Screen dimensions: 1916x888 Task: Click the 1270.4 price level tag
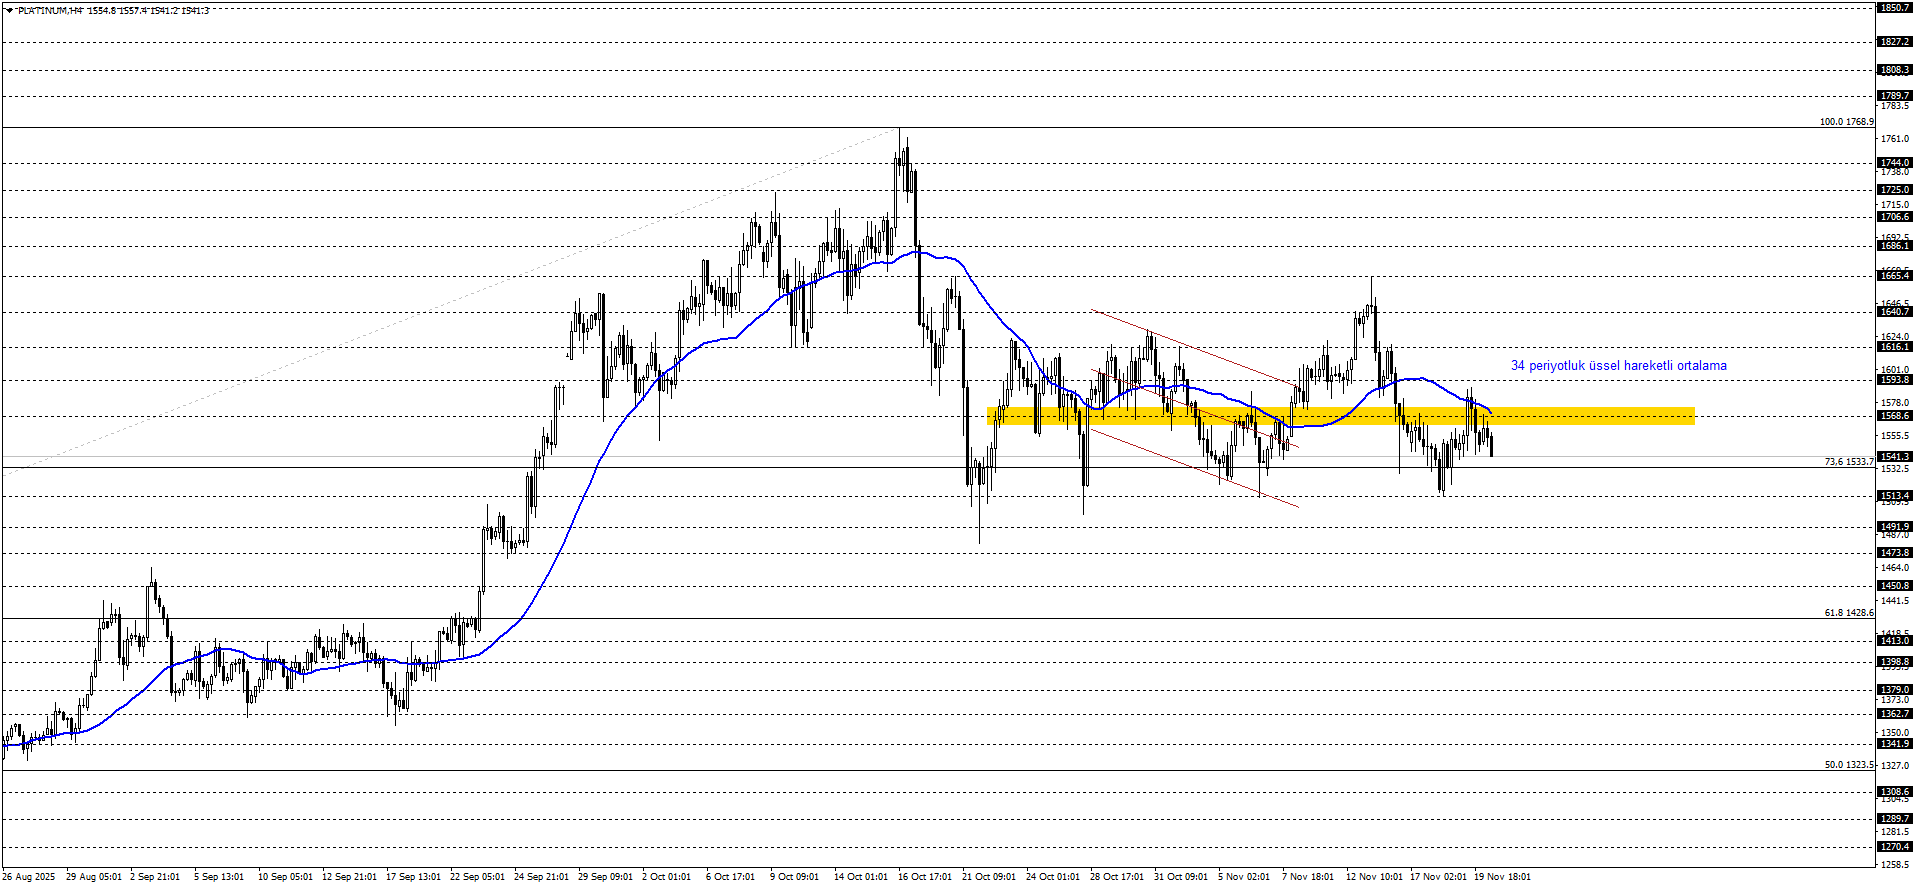(1894, 847)
